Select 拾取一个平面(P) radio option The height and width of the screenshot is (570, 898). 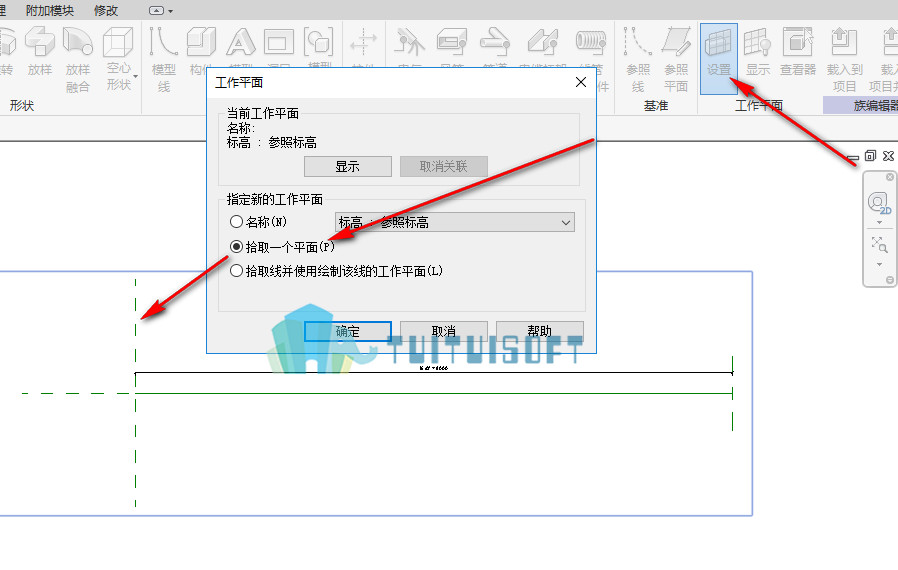click(x=282, y=247)
